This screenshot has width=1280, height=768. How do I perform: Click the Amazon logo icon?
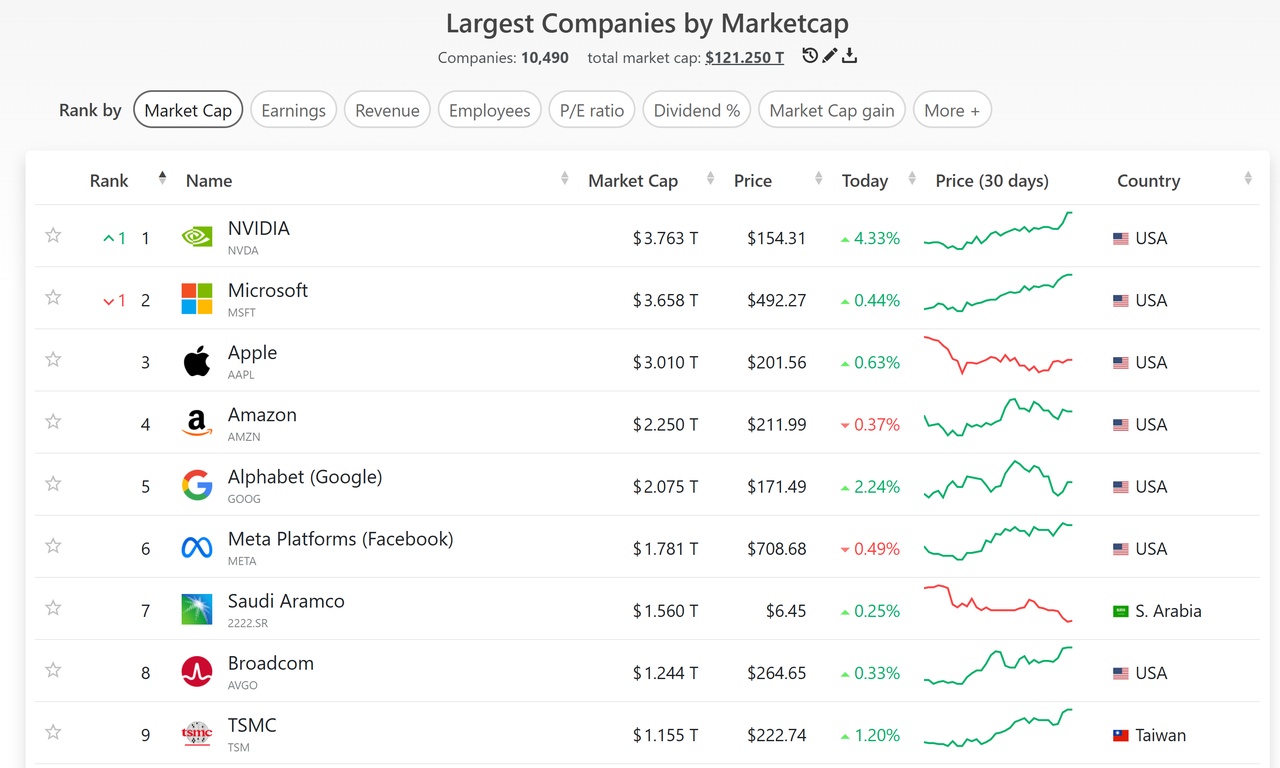(197, 423)
